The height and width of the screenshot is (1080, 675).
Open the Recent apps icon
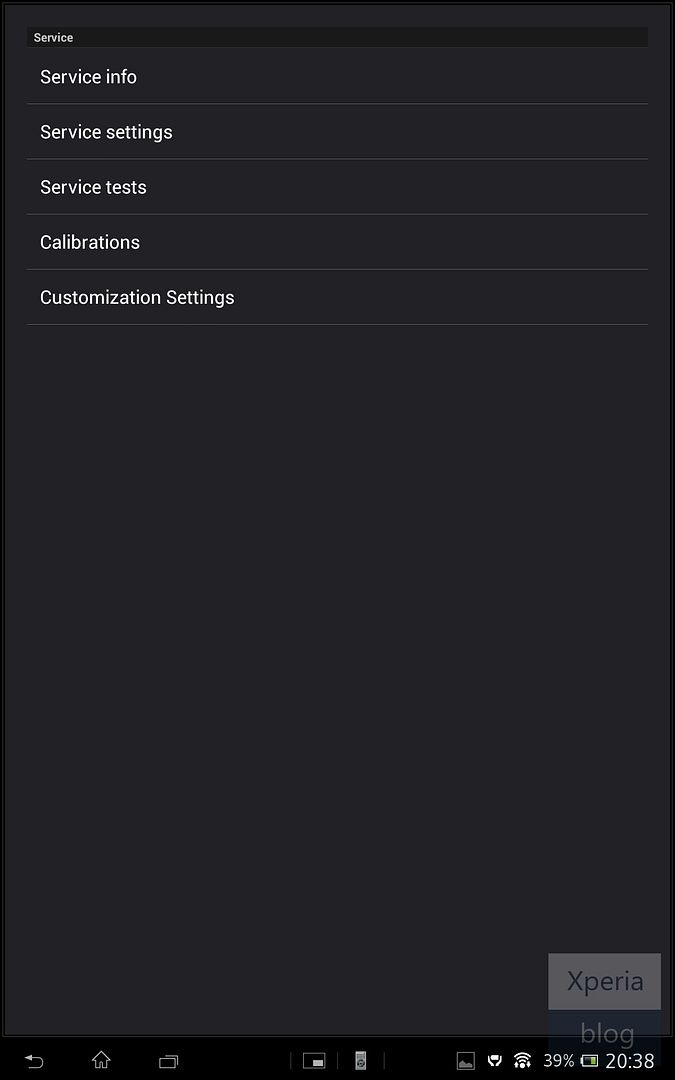[168, 1061]
